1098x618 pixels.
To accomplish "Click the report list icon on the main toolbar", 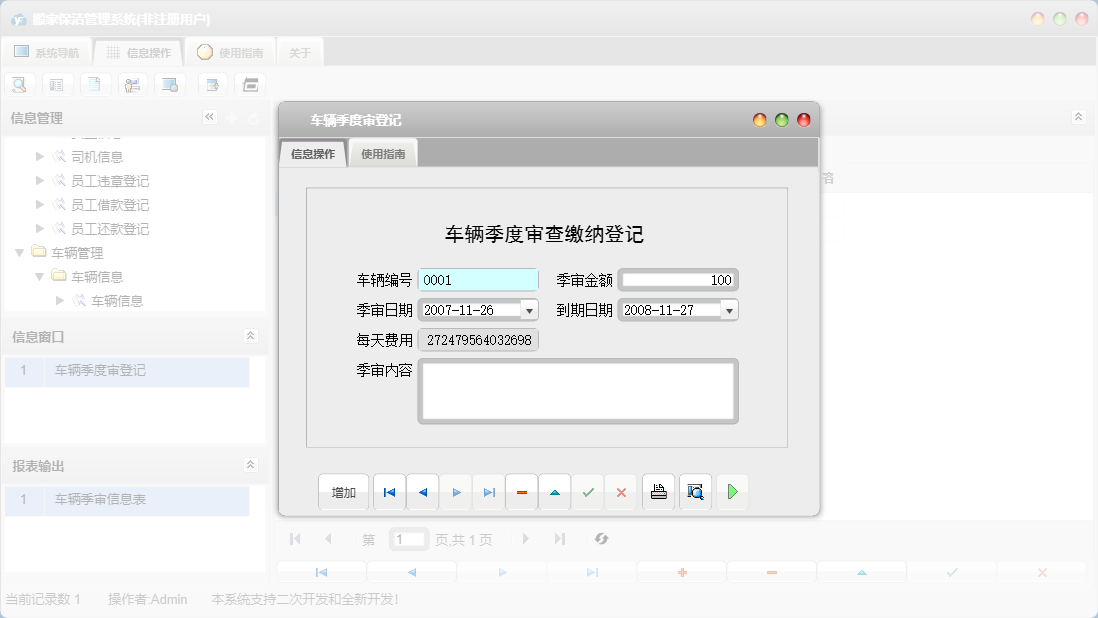I will click(x=57, y=84).
